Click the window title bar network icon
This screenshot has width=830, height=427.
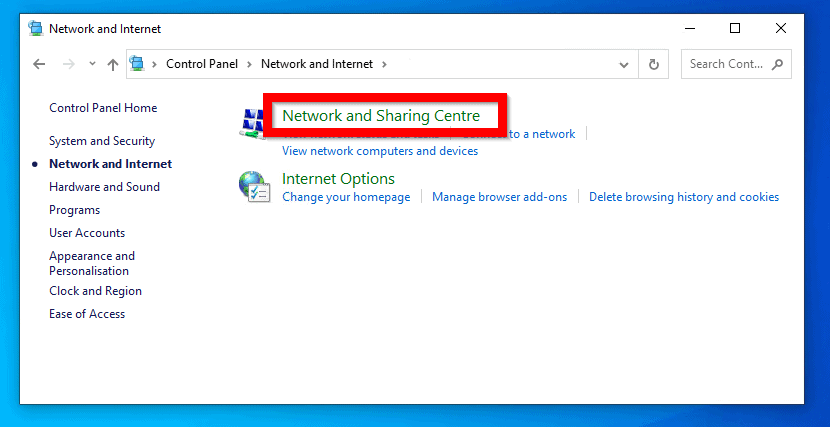click(36, 29)
